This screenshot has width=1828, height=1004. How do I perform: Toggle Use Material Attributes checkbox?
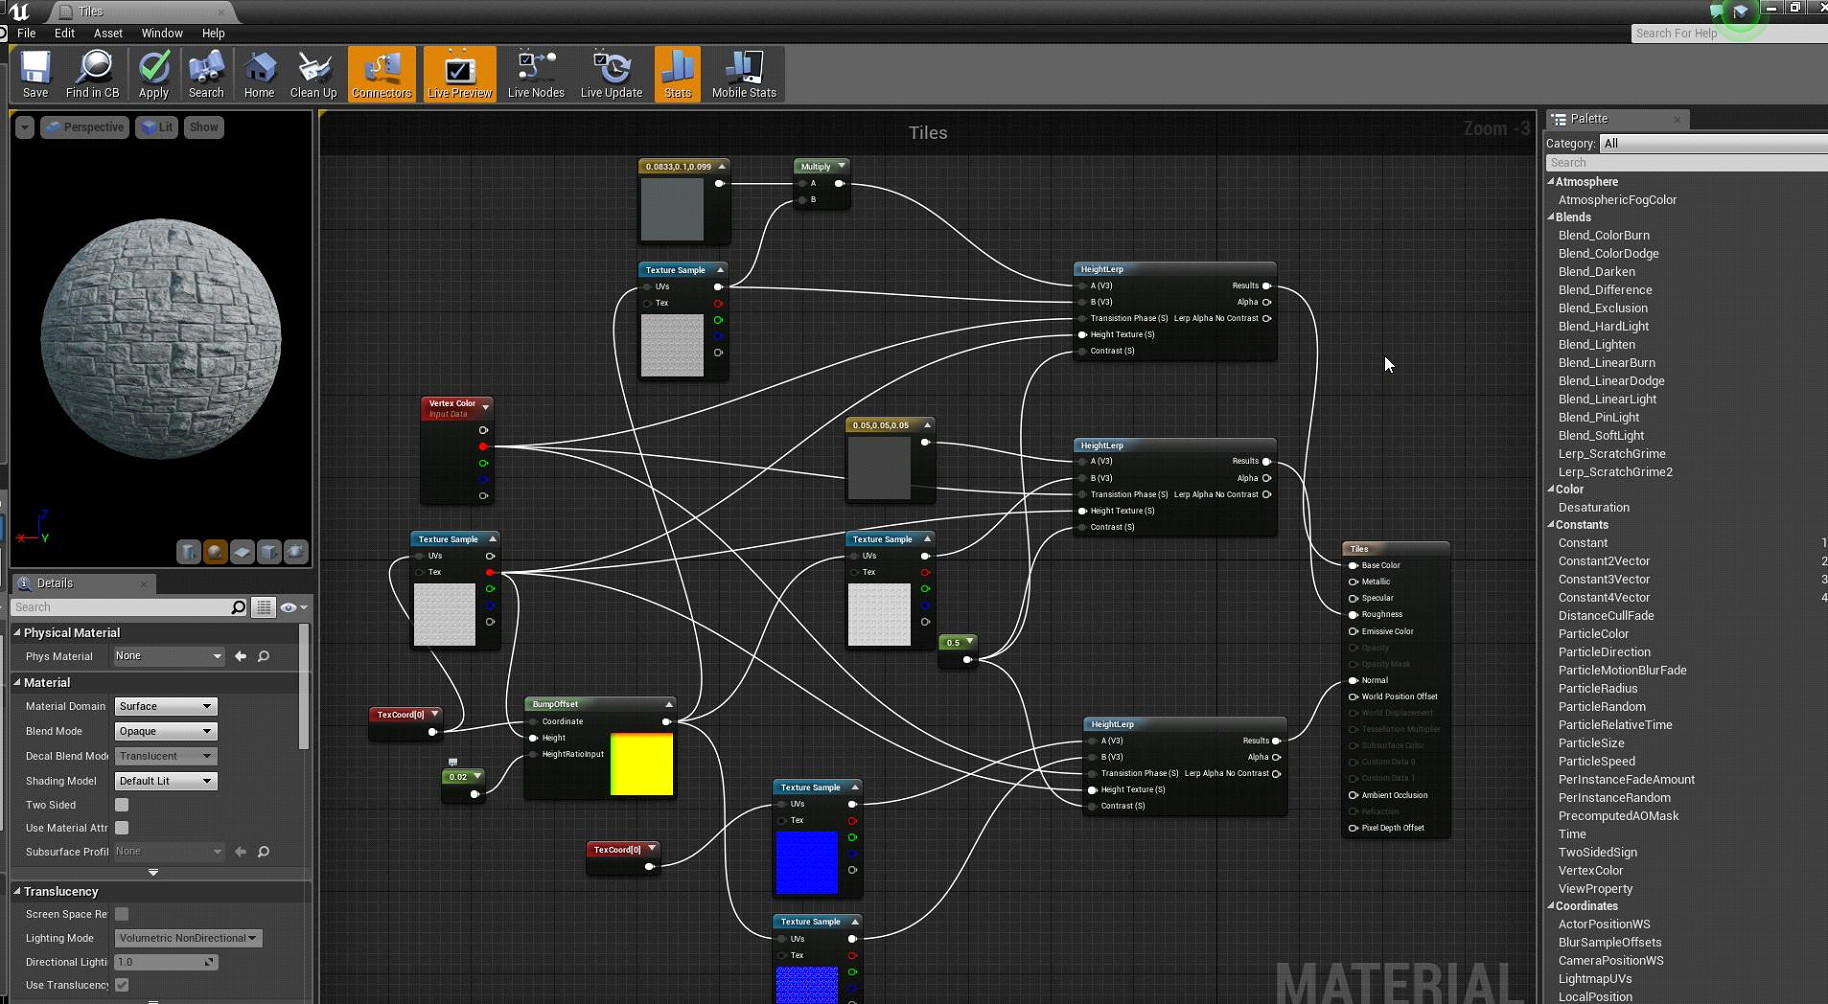pos(122,828)
